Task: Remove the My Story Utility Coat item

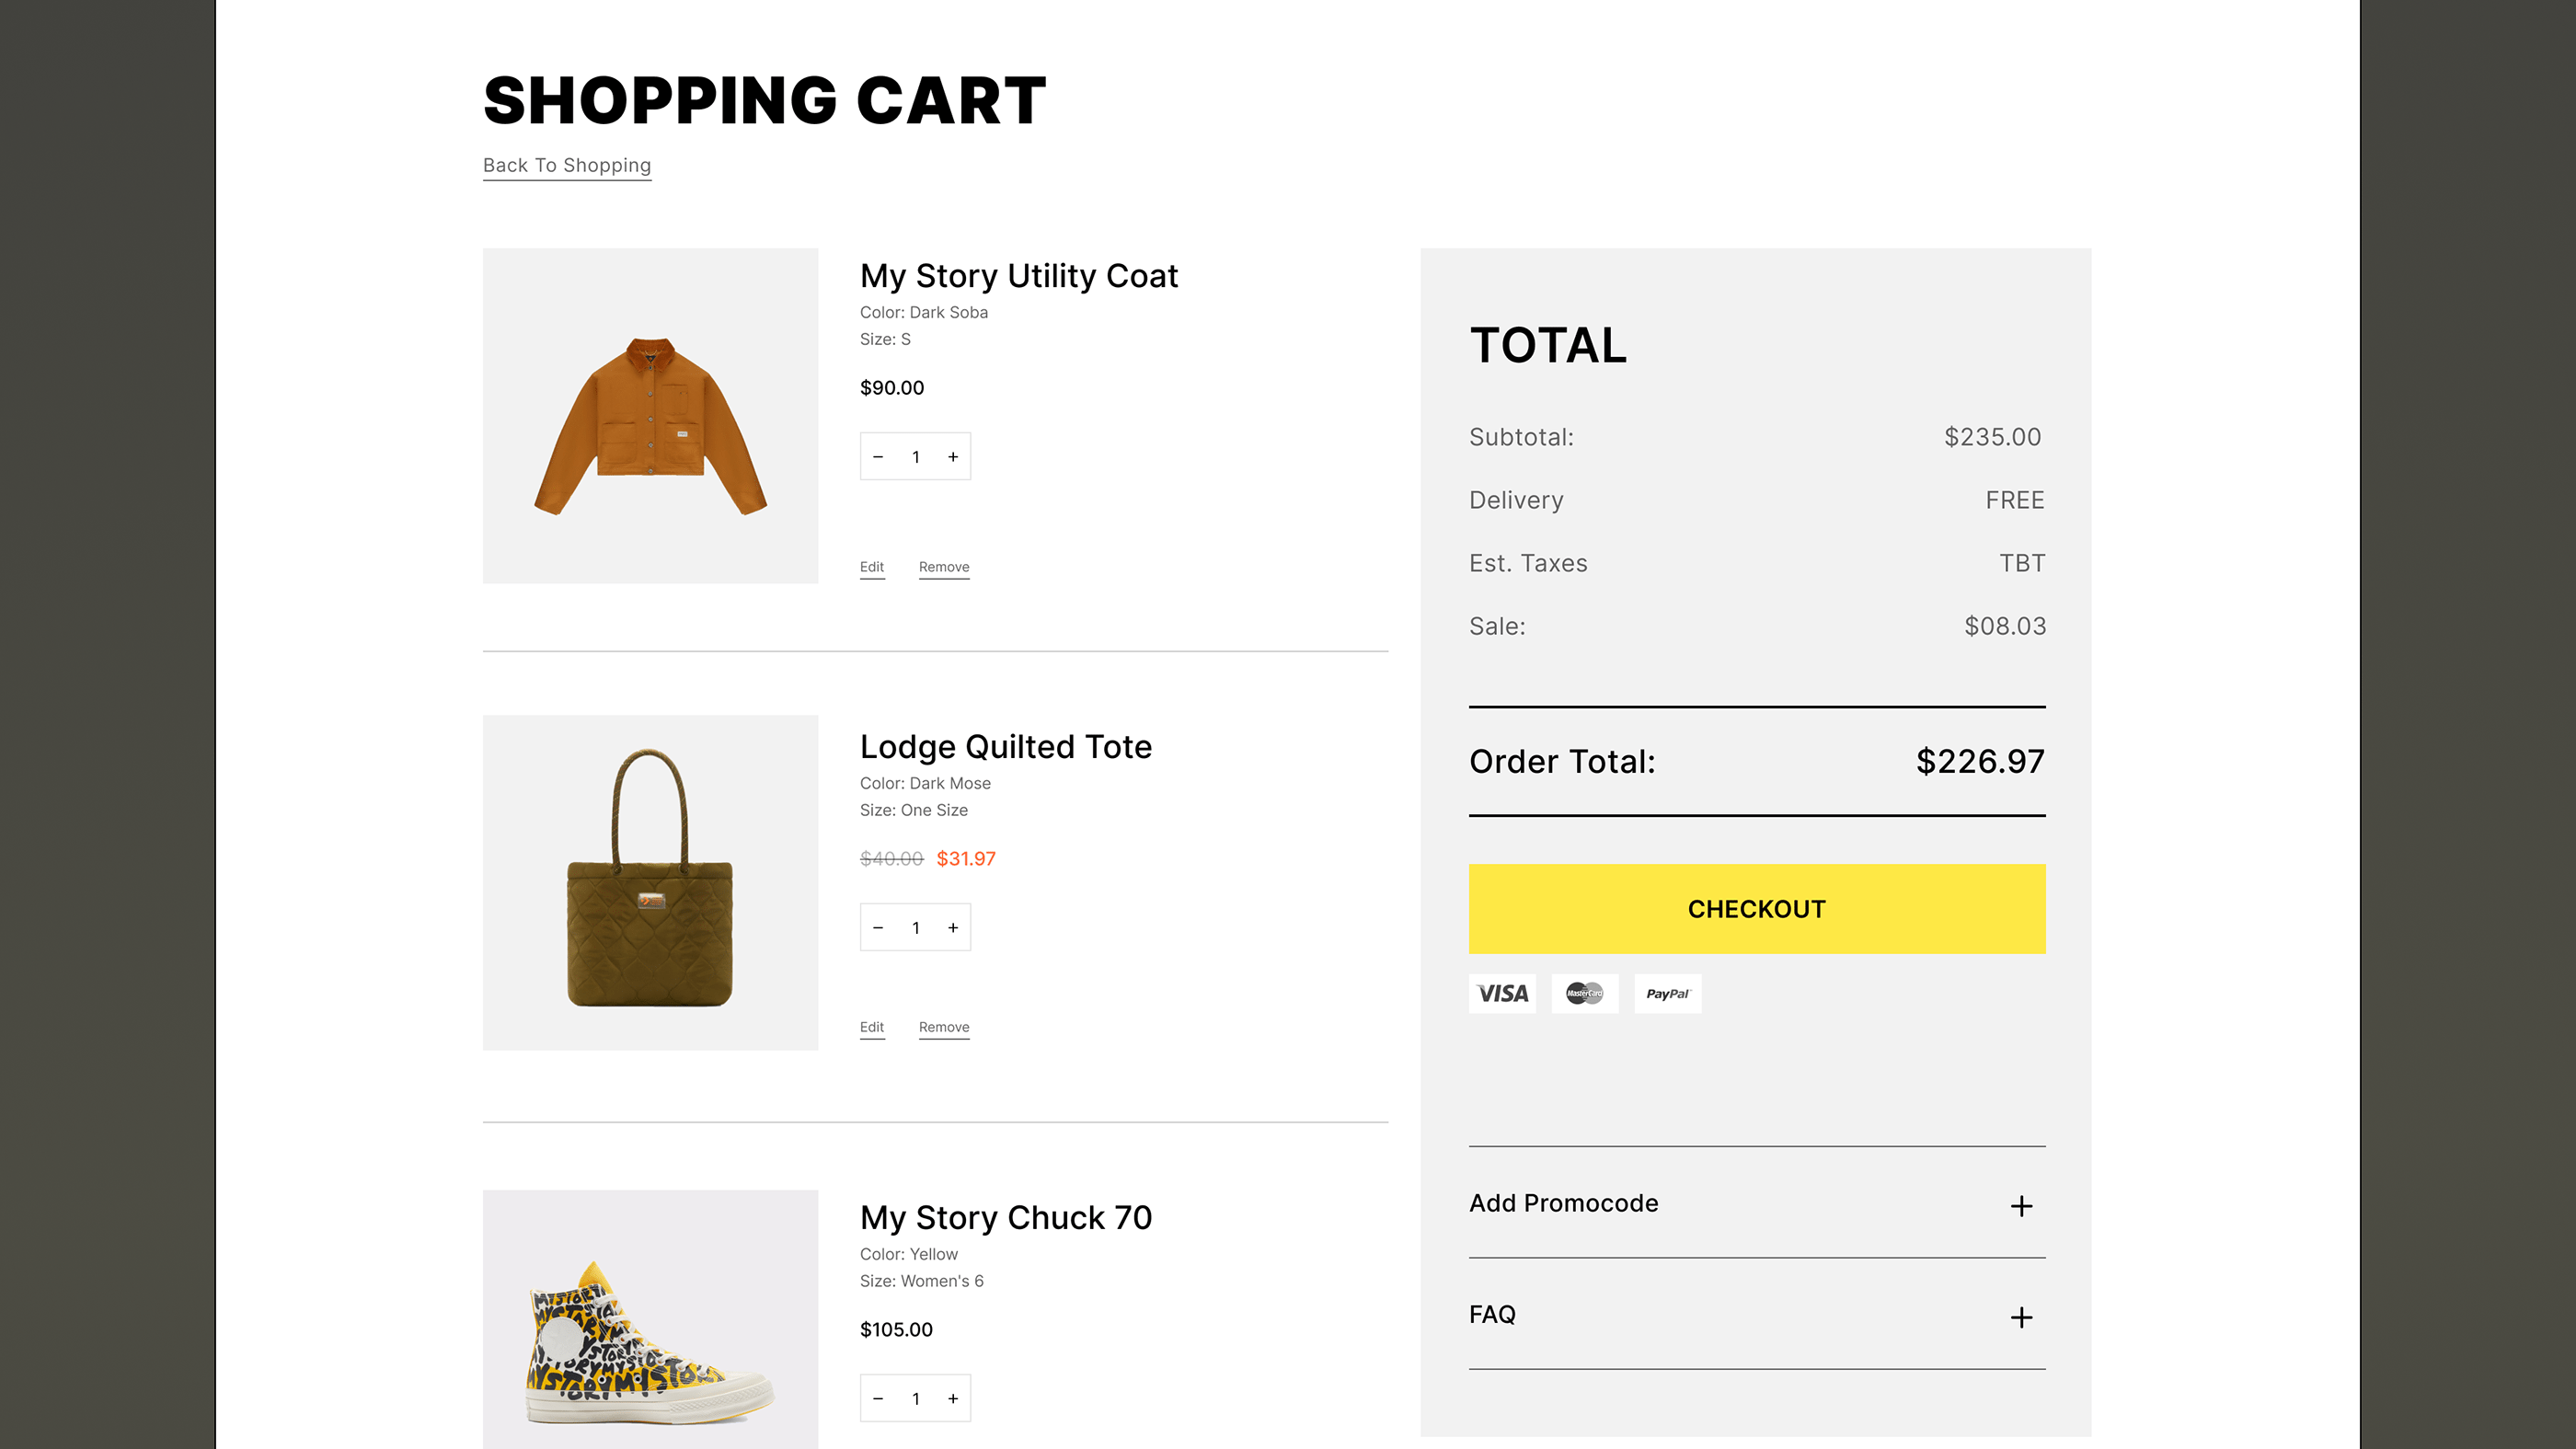Action: [x=944, y=567]
